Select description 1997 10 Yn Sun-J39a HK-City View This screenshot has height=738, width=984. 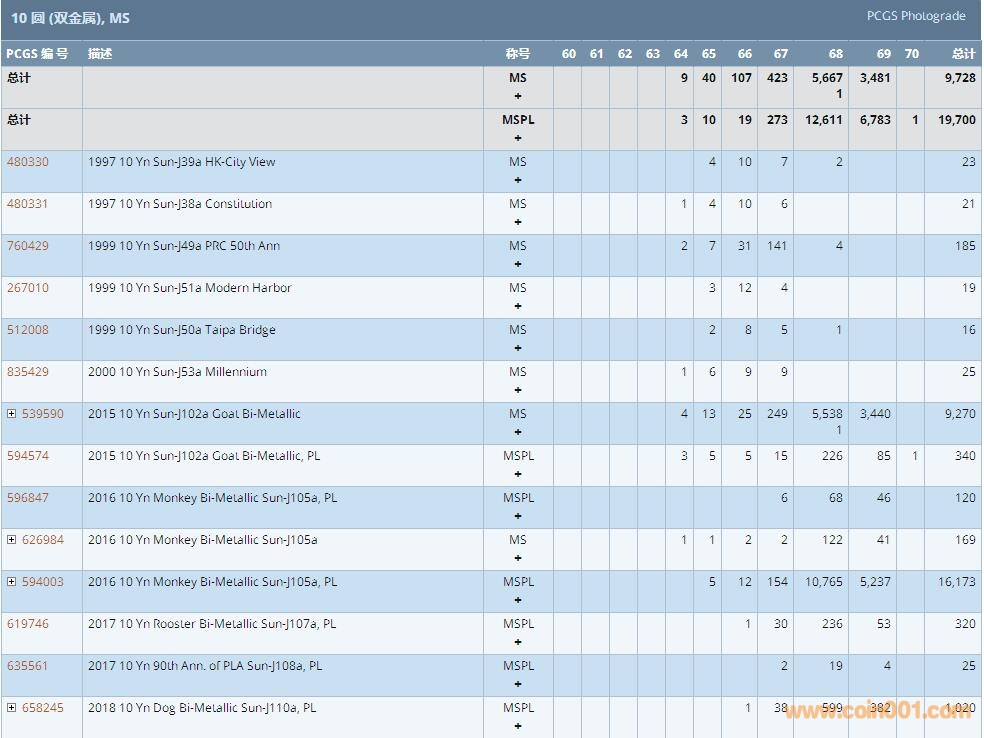click(181, 162)
